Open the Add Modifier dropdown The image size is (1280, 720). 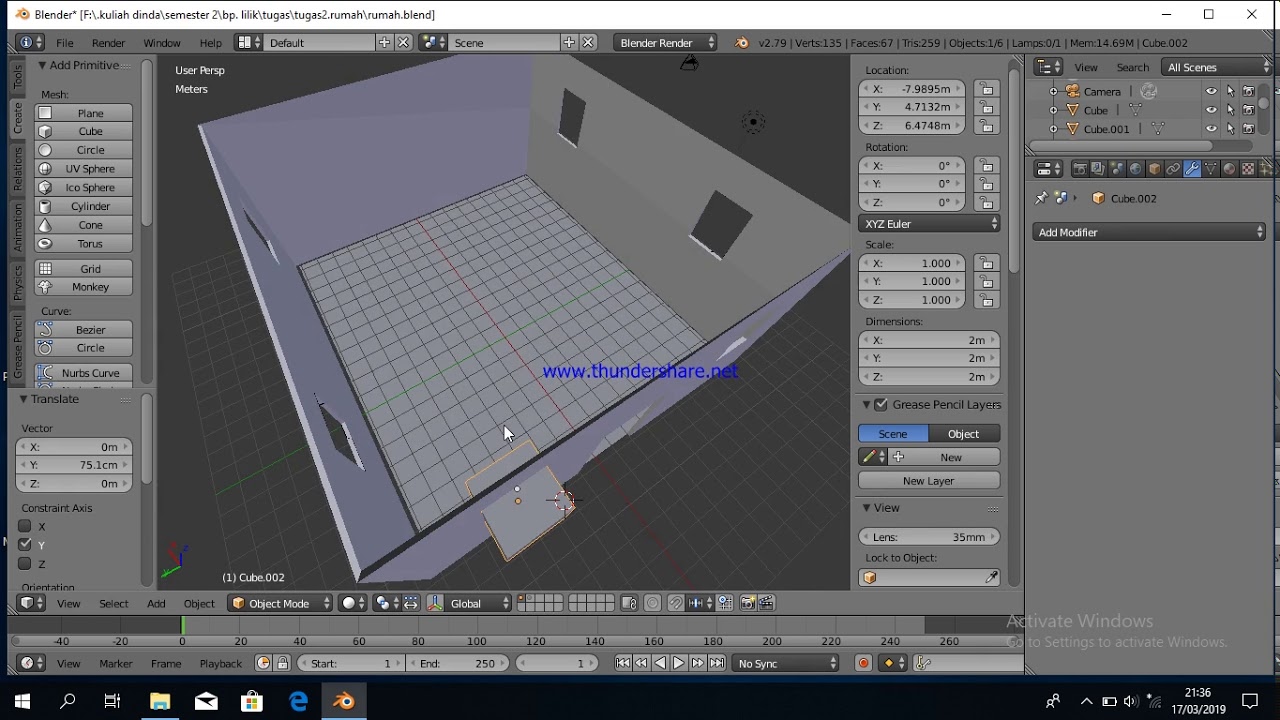point(1149,232)
